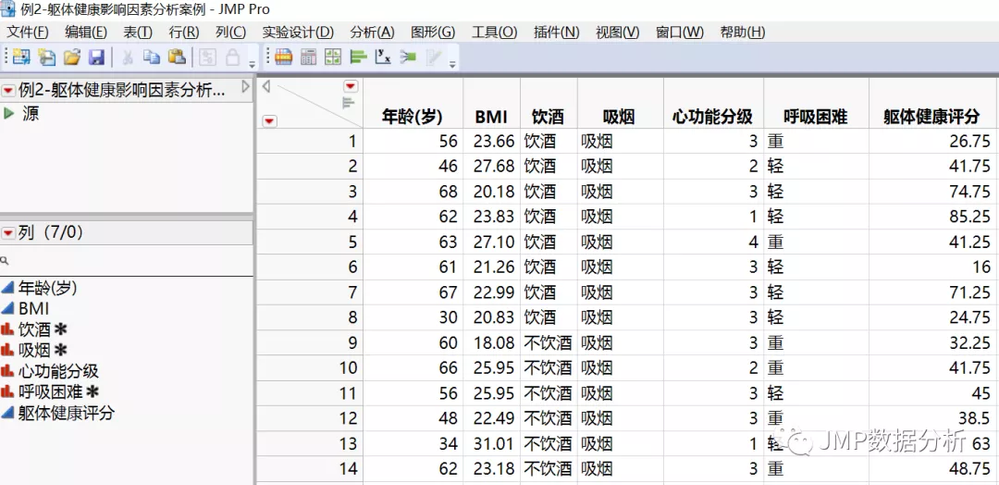Screen dimensions: 999x485
Task: Click 不饮酒 cell in row 10
Action: click(x=548, y=368)
